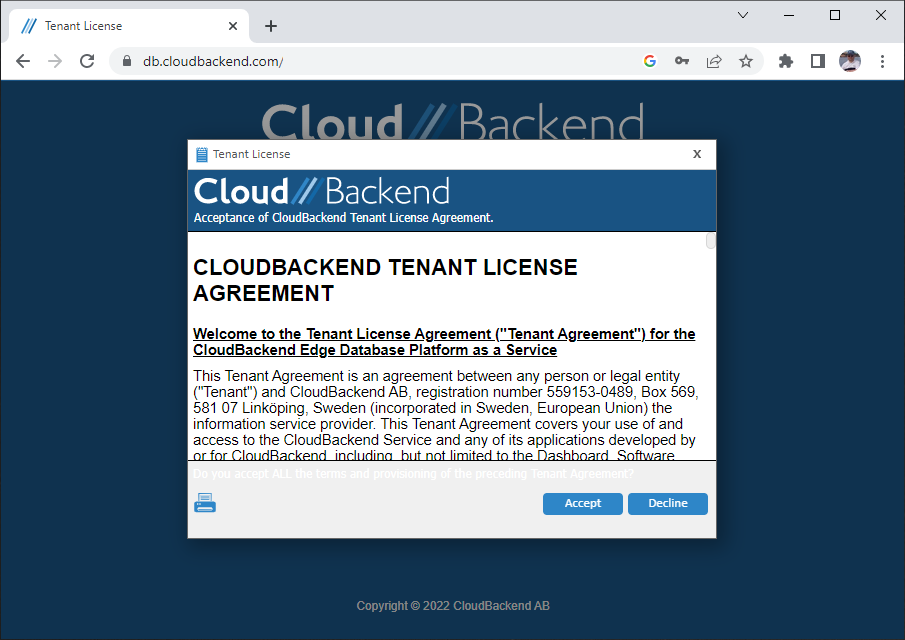
Task: Open saved passwords key icon
Action: 682,61
